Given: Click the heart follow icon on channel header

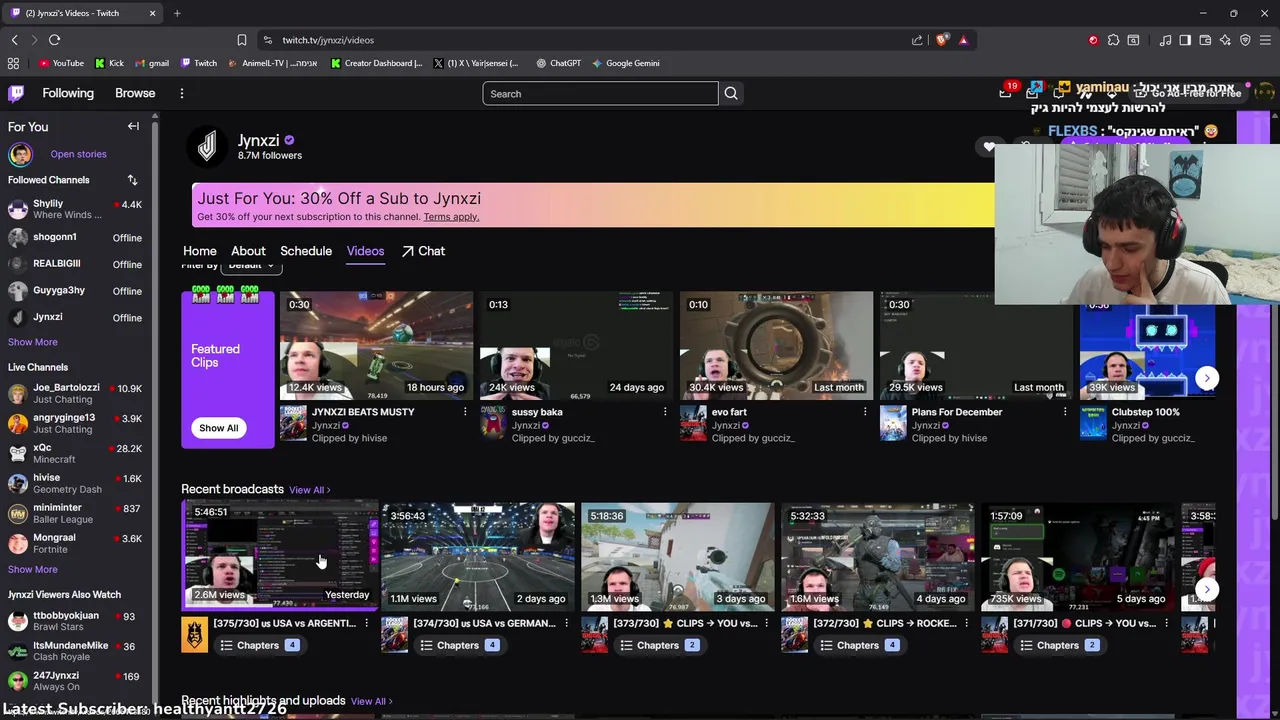Looking at the screenshot, I should [989, 147].
